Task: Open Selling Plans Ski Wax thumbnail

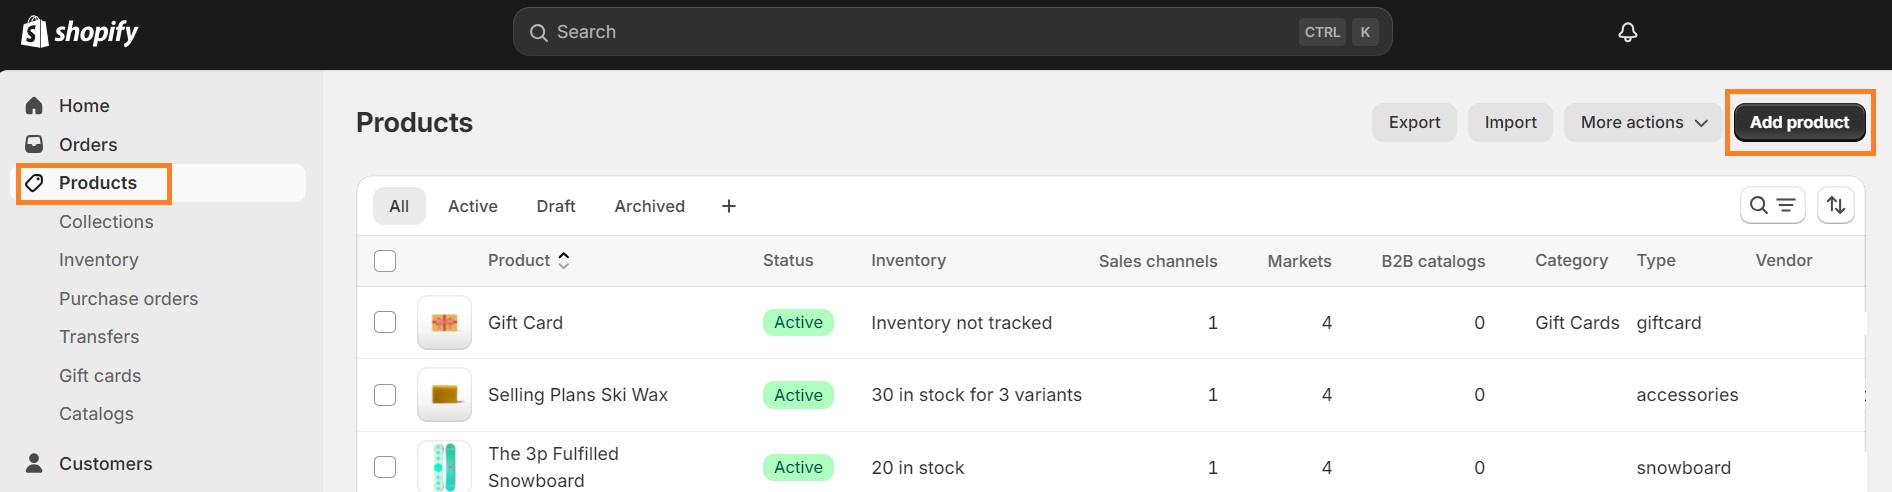Action: click(444, 394)
